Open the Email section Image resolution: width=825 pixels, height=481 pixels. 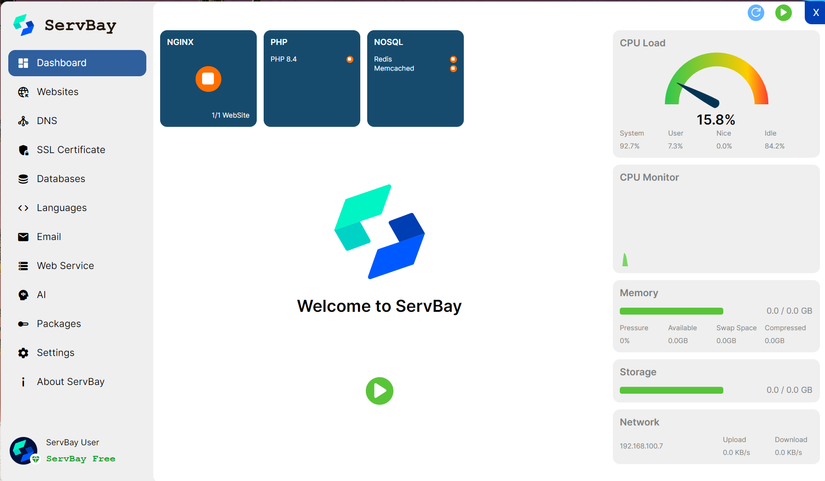coord(77,237)
